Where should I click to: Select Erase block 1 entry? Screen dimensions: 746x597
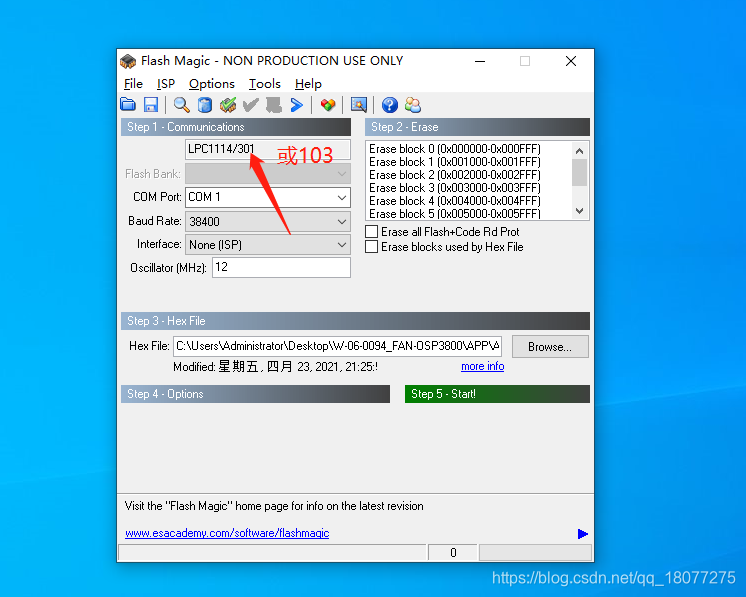(455, 162)
